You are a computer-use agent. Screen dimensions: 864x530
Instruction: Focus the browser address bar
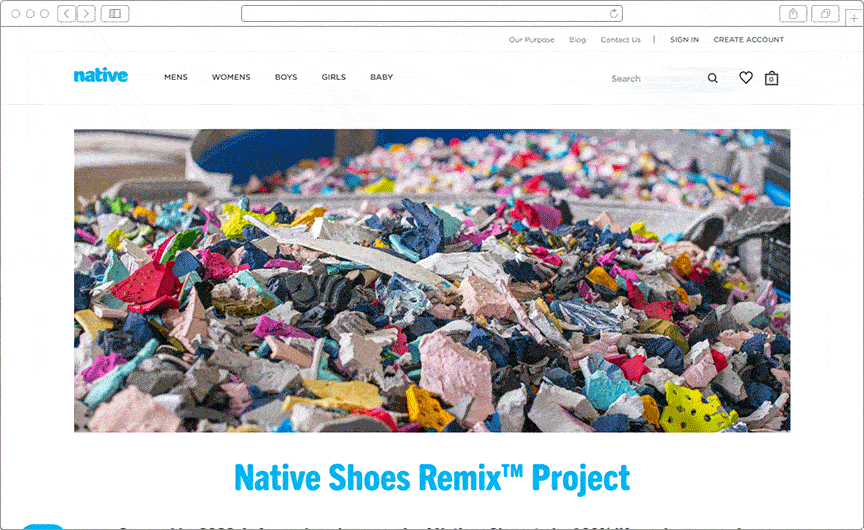pyautogui.click(x=432, y=14)
